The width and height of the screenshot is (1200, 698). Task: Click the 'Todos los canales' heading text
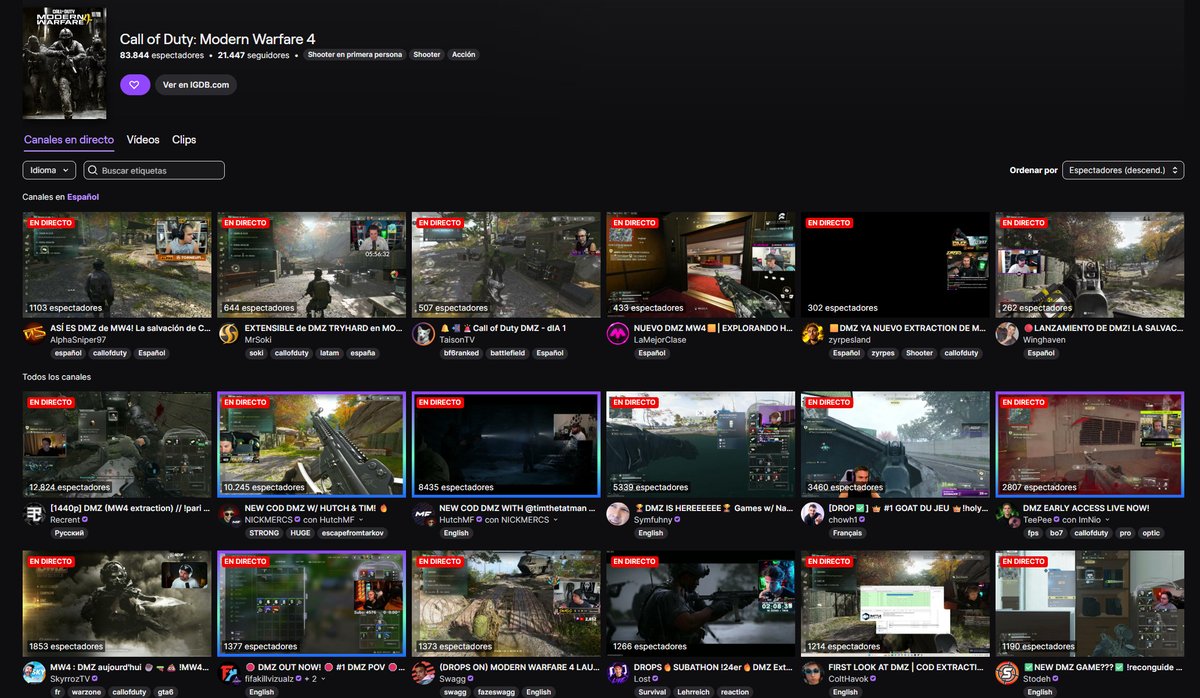click(x=57, y=377)
